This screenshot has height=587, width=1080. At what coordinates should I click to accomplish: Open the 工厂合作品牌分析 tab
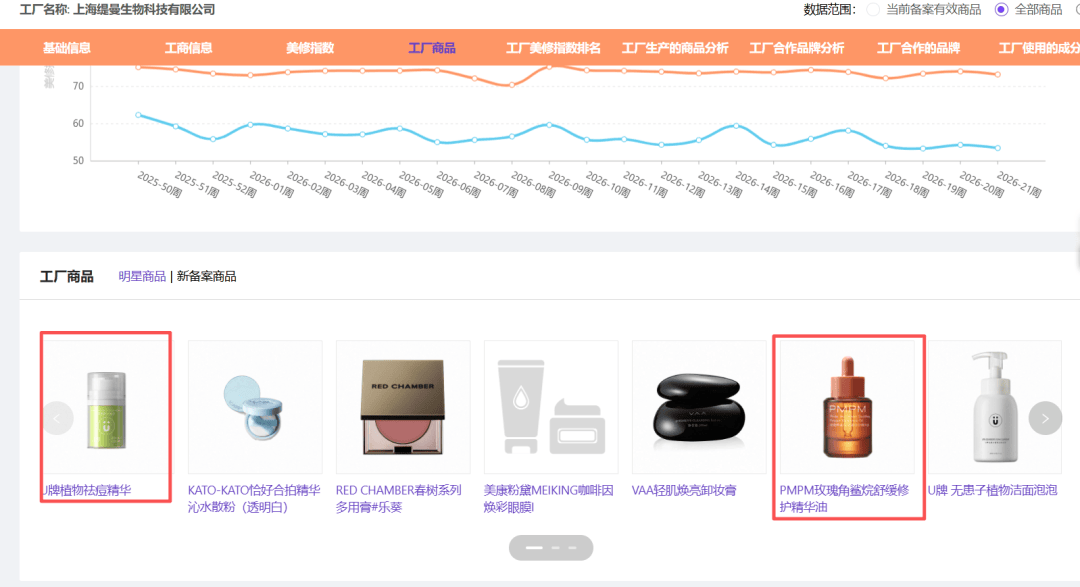(797, 48)
